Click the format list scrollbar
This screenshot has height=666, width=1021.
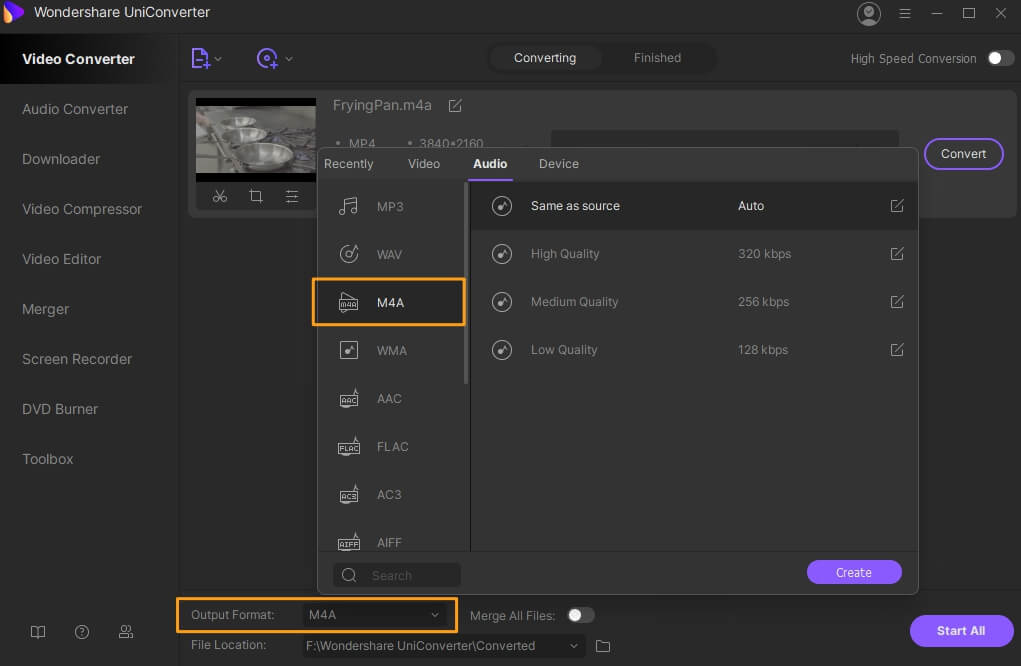coord(466,283)
